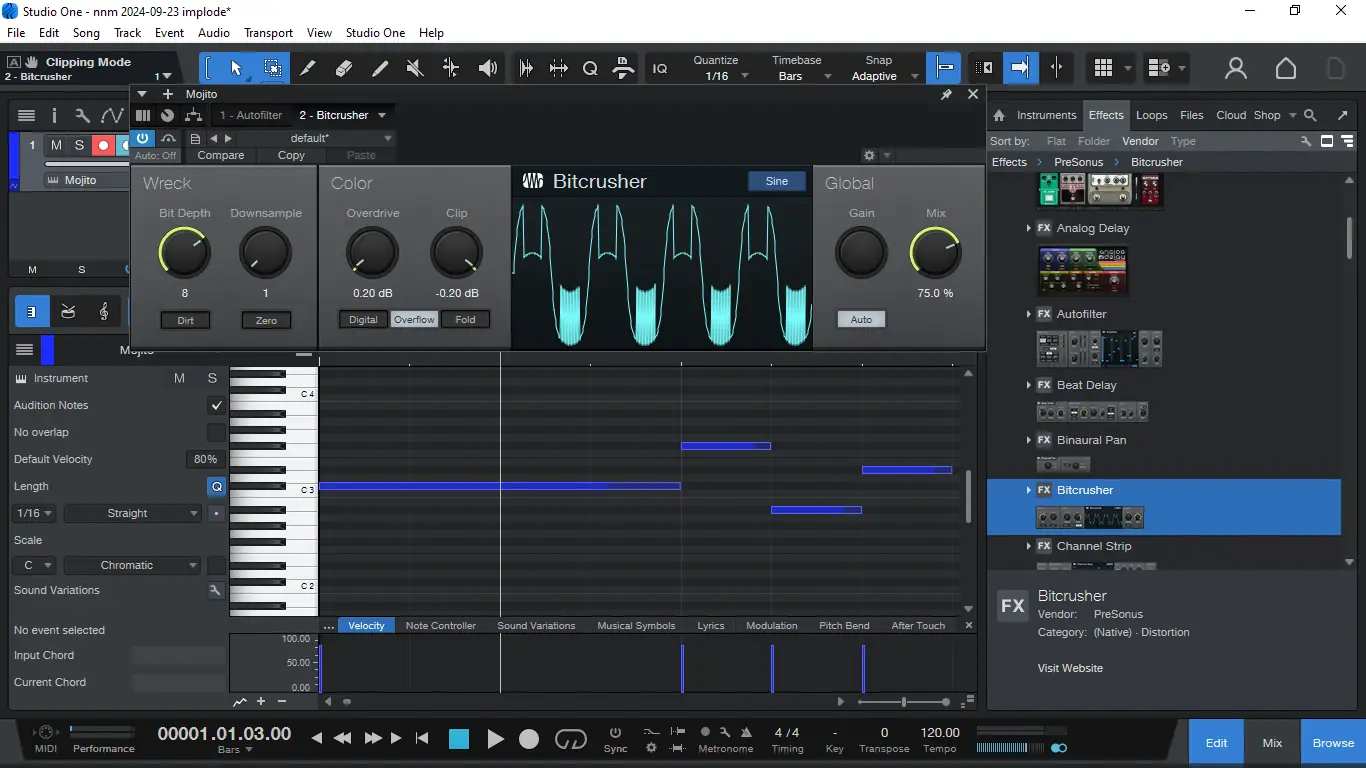Open the Studio One account profile icon
Image resolution: width=1366 pixels, height=768 pixels.
[x=1236, y=68]
